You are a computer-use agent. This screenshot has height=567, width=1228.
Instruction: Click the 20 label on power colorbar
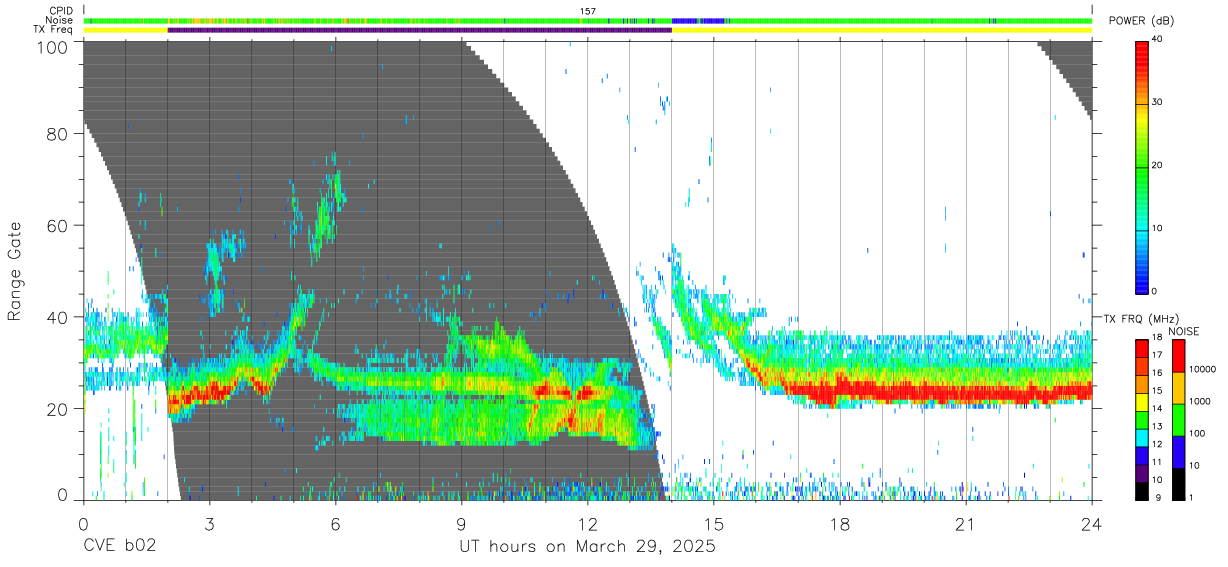1158,166
